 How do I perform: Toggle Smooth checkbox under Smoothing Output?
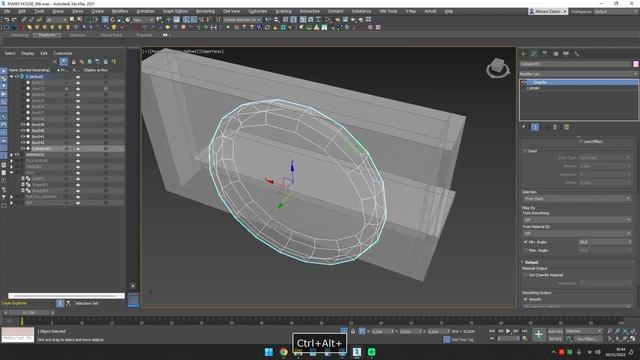point(525,299)
